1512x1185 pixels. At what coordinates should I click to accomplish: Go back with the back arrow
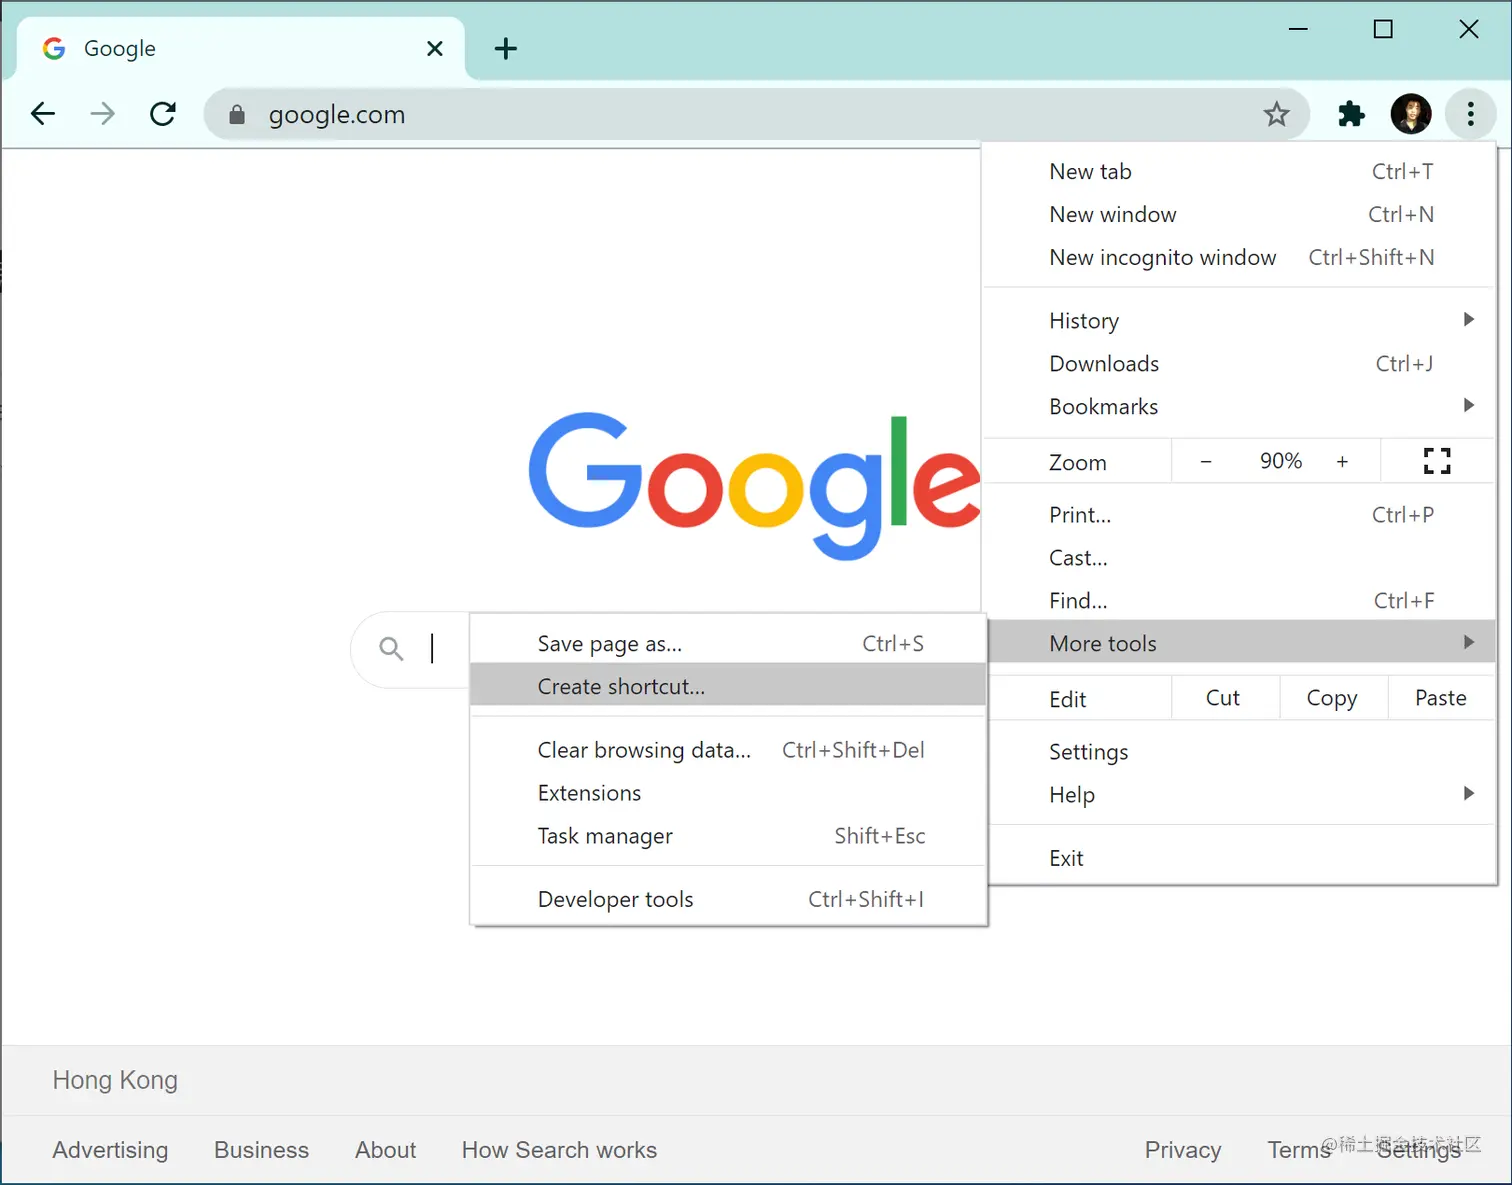[x=43, y=114]
